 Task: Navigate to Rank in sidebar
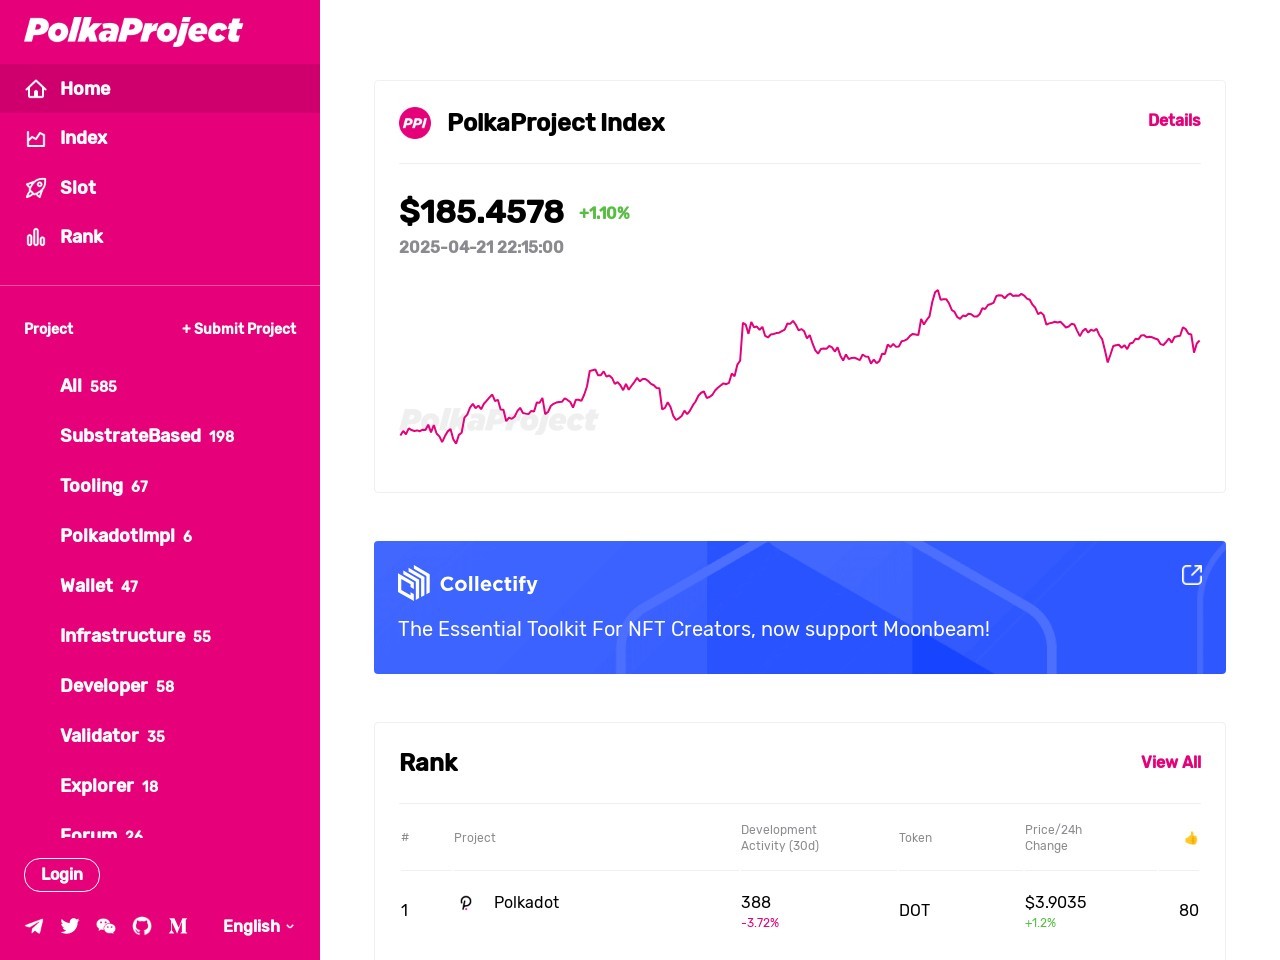pyautogui.click(x=81, y=237)
